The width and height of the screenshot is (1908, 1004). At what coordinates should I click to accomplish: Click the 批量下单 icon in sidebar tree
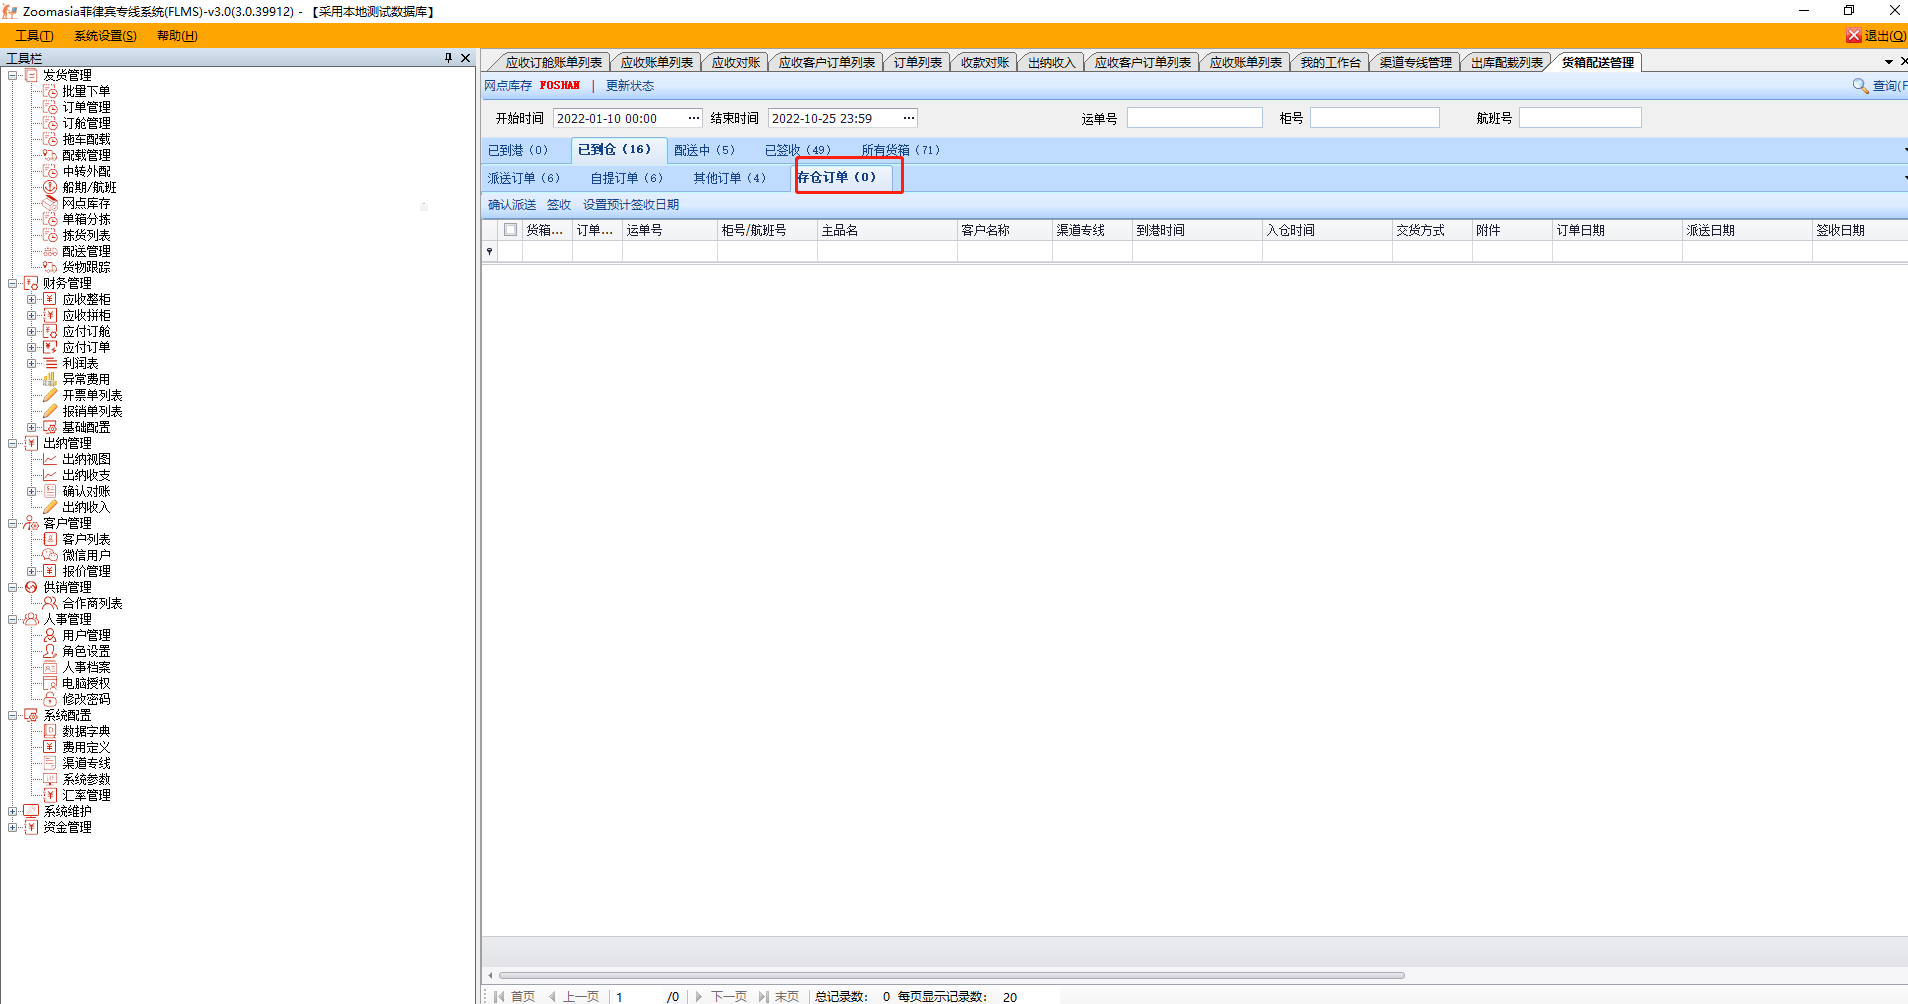50,91
